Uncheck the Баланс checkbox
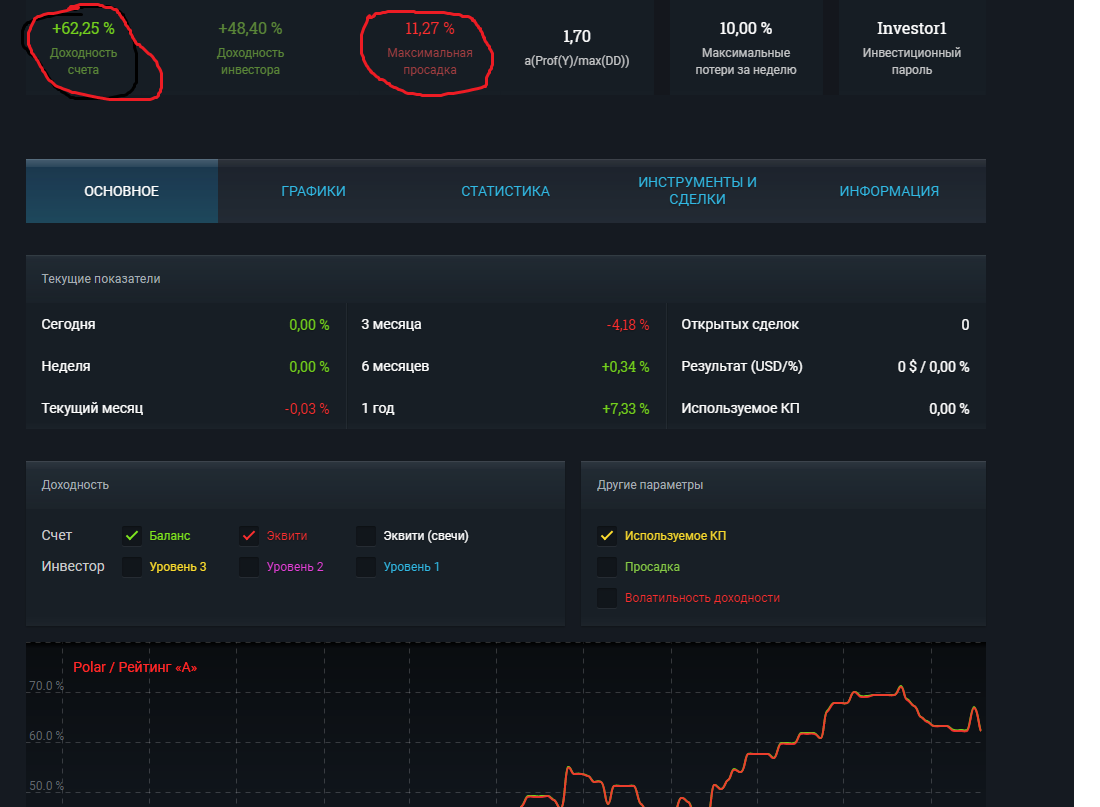The height and width of the screenshot is (807, 1100). pyautogui.click(x=132, y=536)
